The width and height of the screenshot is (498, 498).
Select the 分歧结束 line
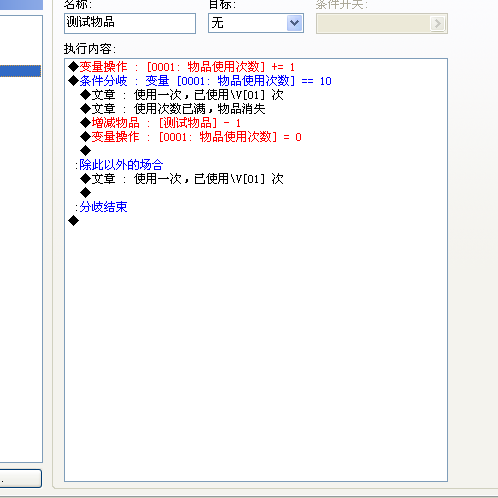click(x=101, y=207)
